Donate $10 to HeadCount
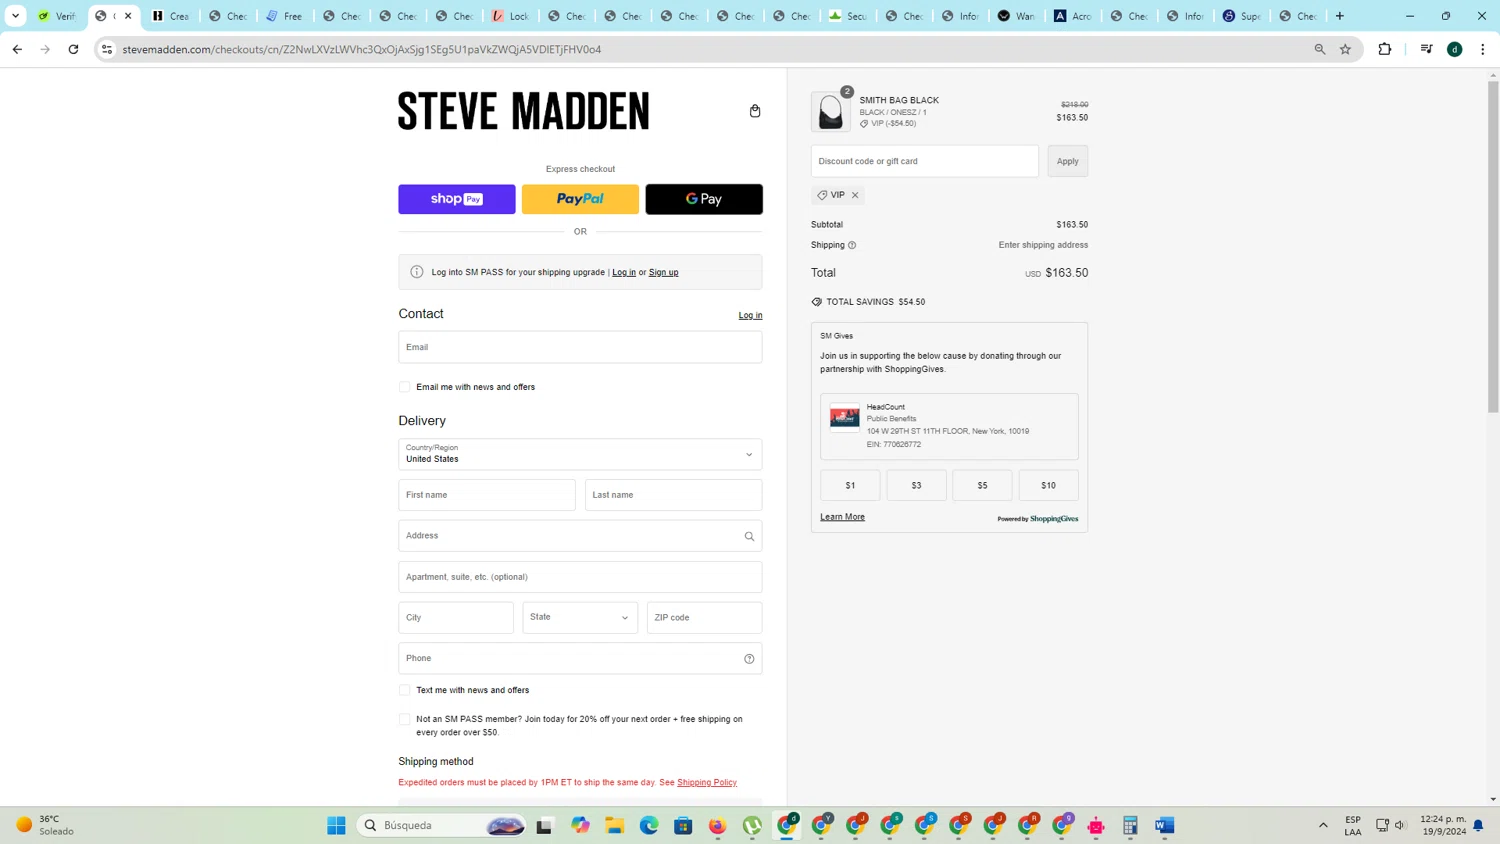The image size is (1500, 844). (x=1048, y=485)
